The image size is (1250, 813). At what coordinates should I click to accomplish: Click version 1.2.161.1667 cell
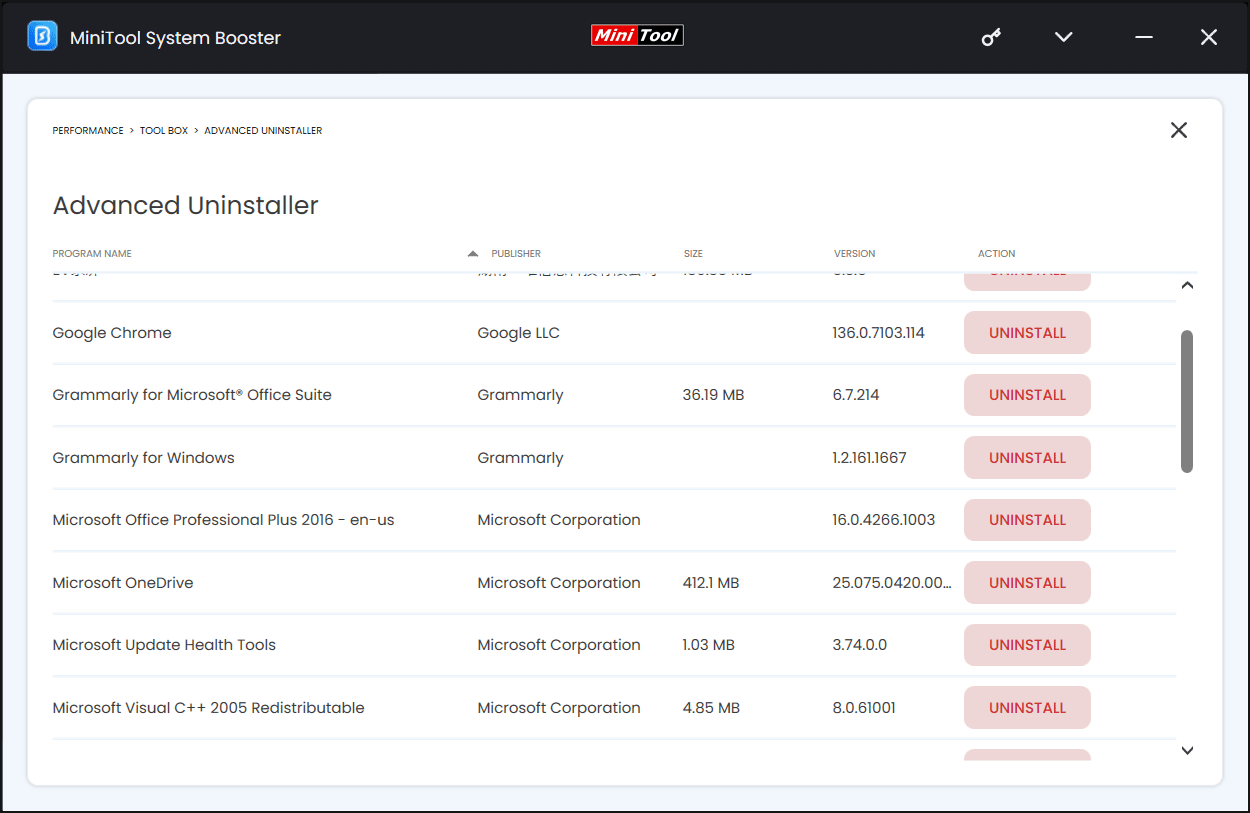tap(869, 458)
